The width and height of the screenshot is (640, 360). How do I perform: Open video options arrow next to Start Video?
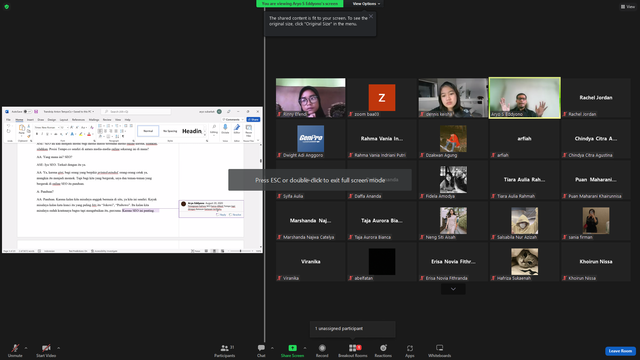click(x=58, y=348)
